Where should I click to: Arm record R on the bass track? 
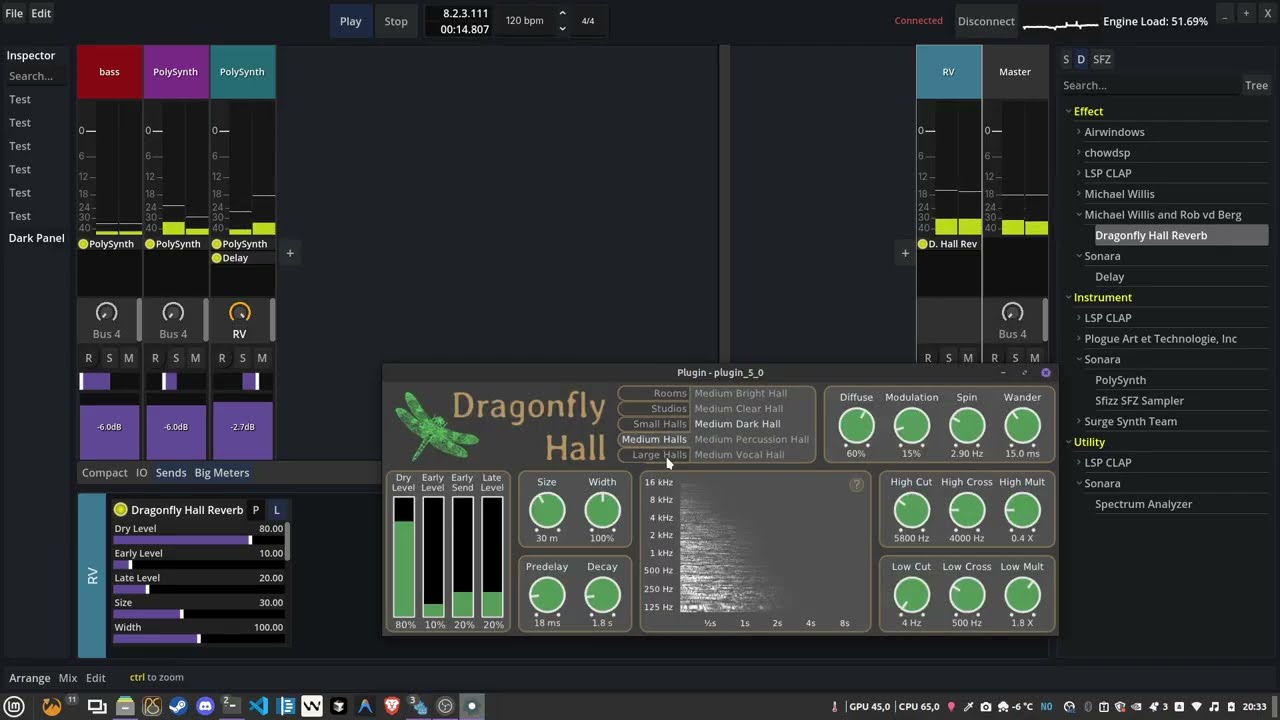point(88,358)
